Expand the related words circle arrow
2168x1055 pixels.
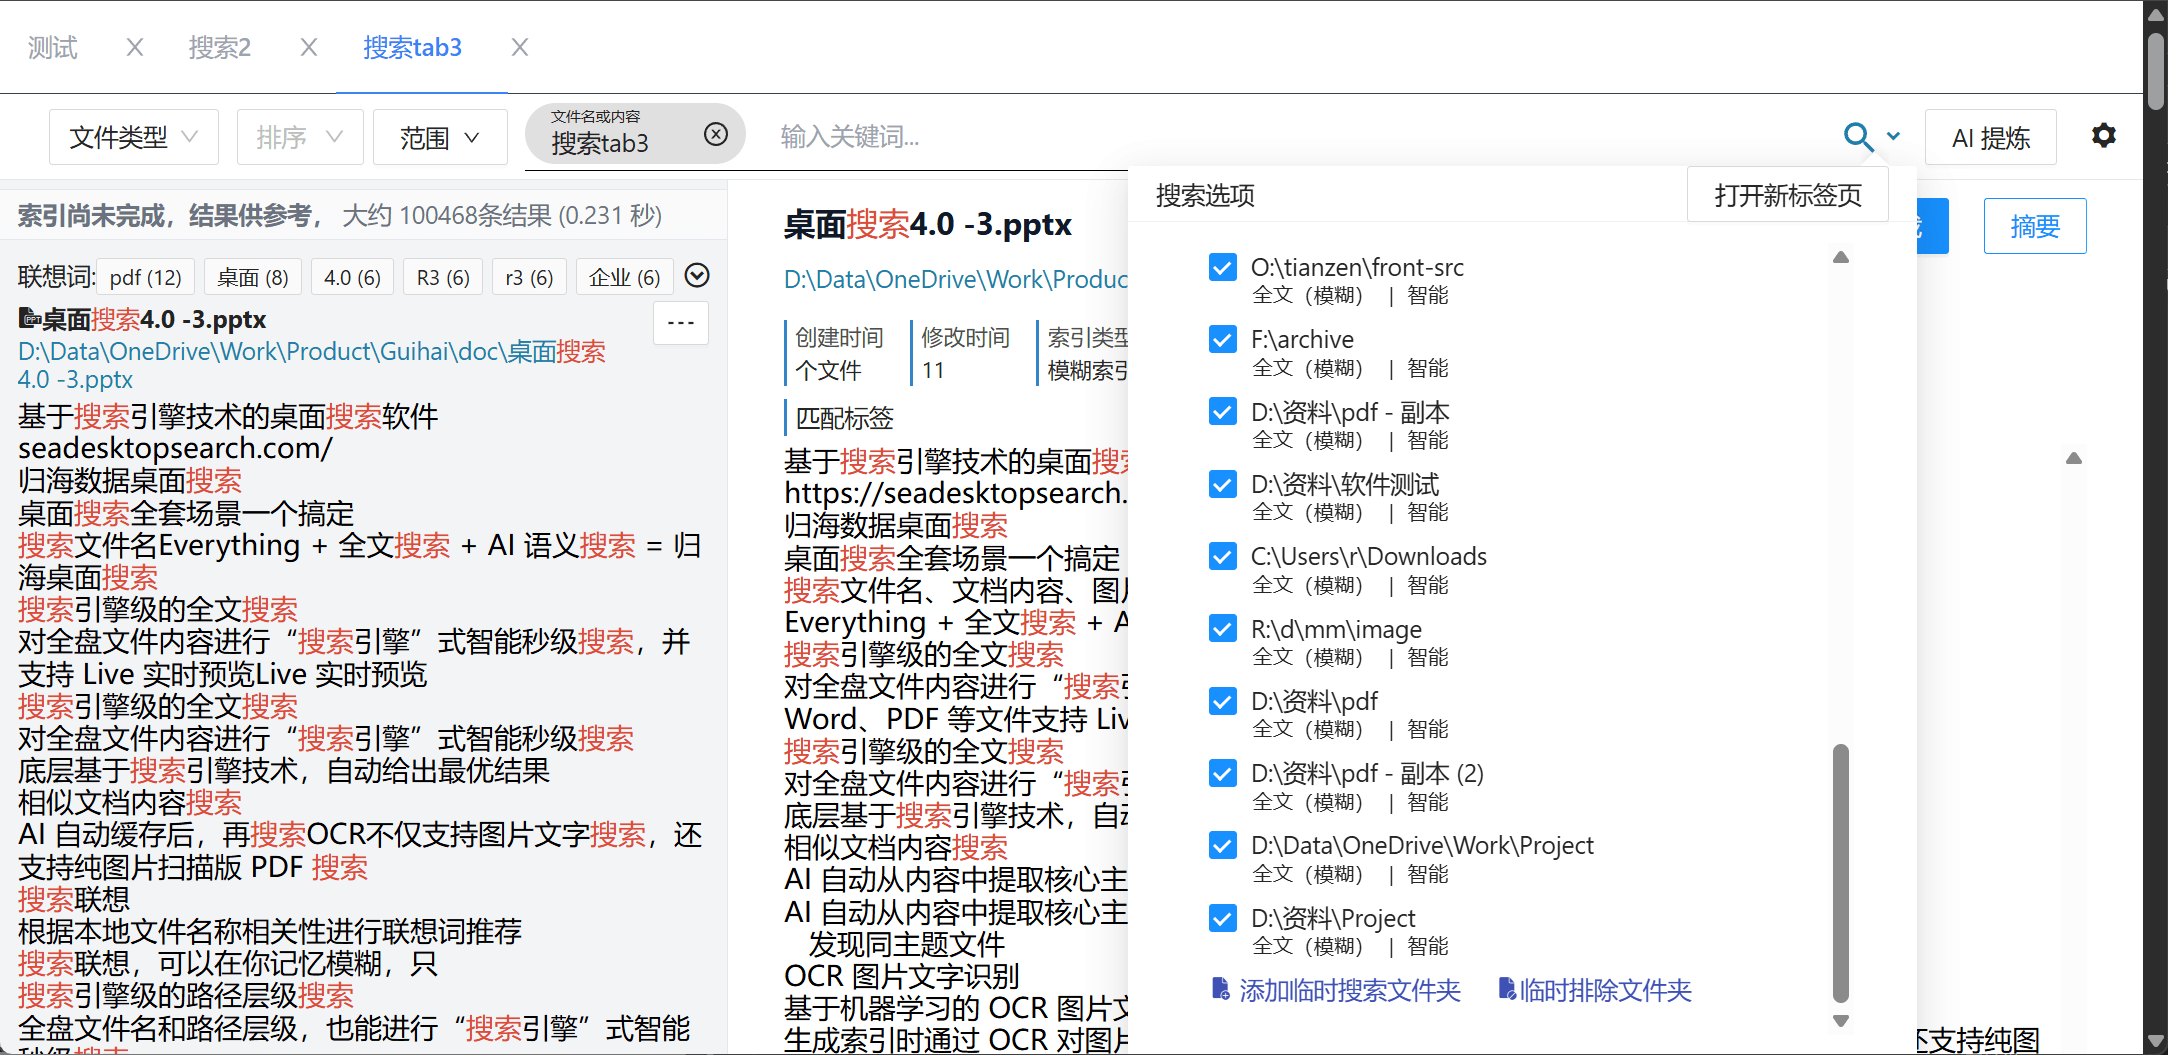coord(697,275)
